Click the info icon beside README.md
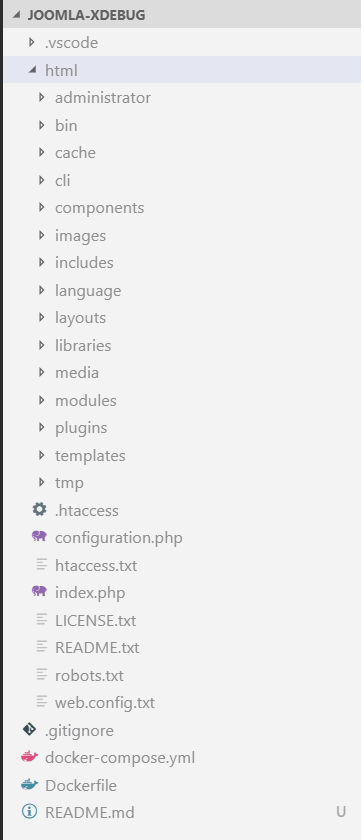Image resolution: width=364 pixels, height=840 pixels. pyautogui.click(x=29, y=812)
